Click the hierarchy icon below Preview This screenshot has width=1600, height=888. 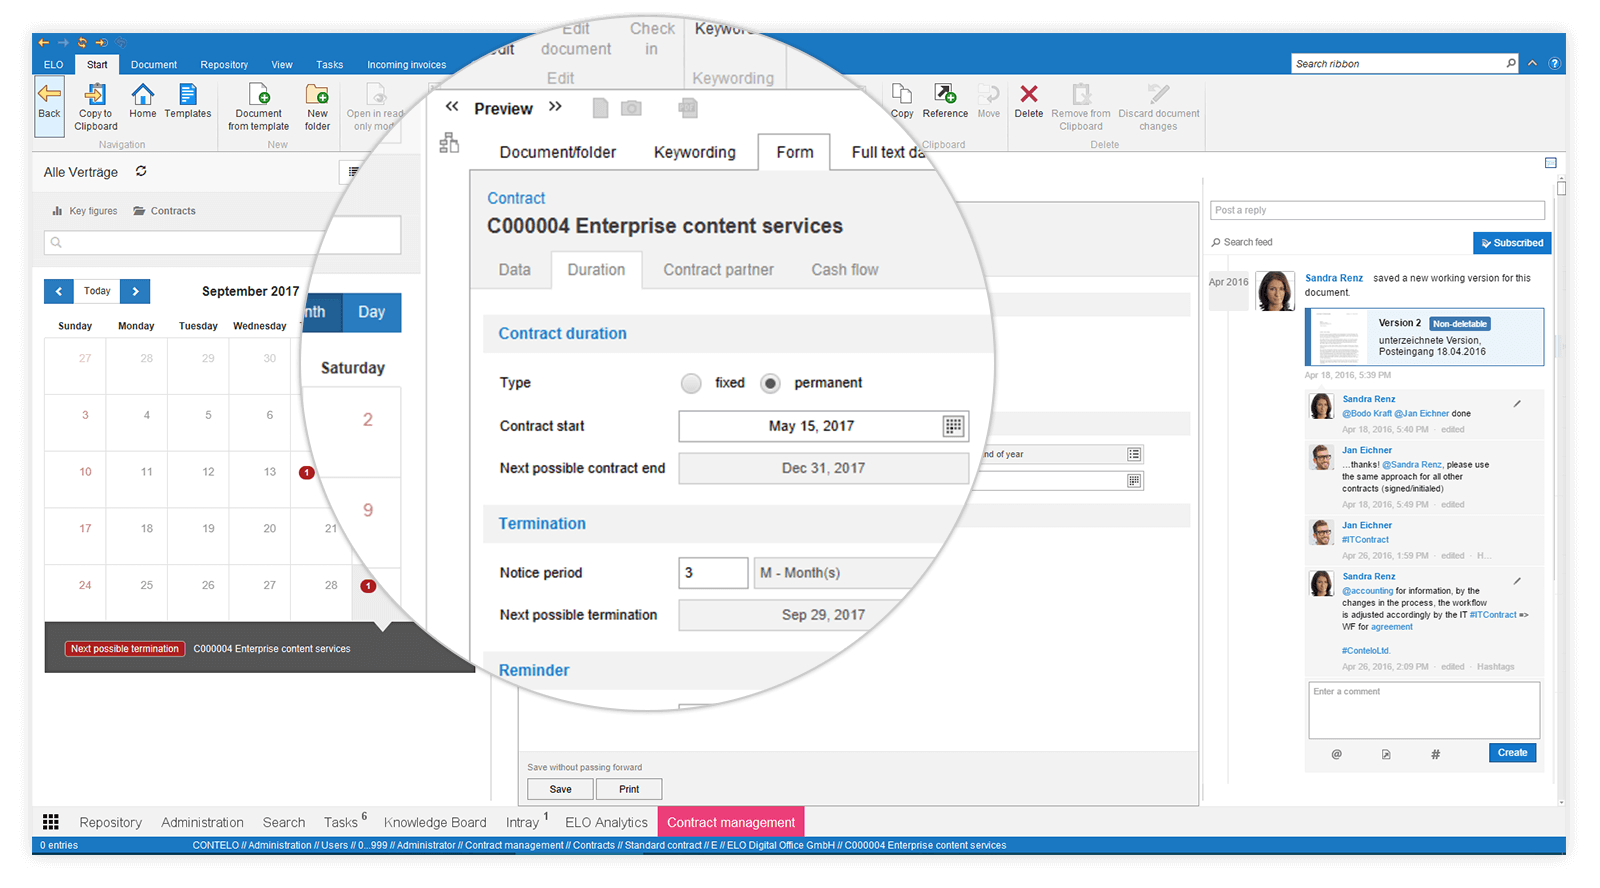(x=449, y=143)
